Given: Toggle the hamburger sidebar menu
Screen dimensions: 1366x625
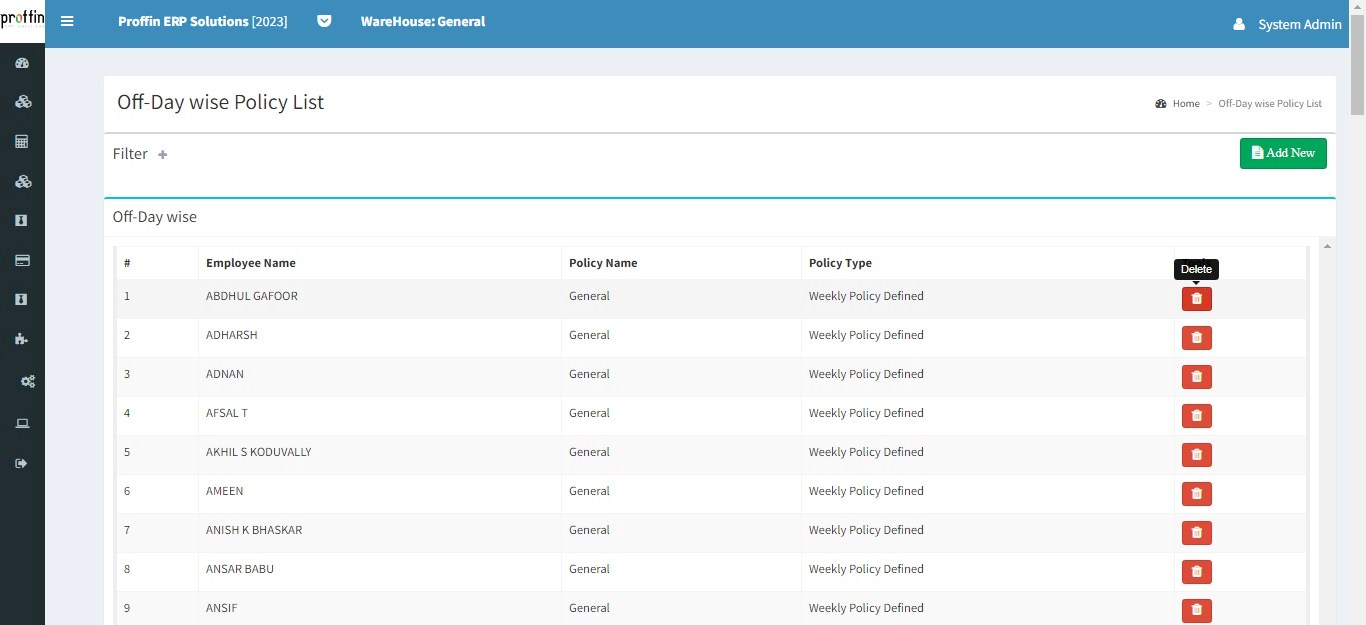Looking at the screenshot, I should 67,21.
